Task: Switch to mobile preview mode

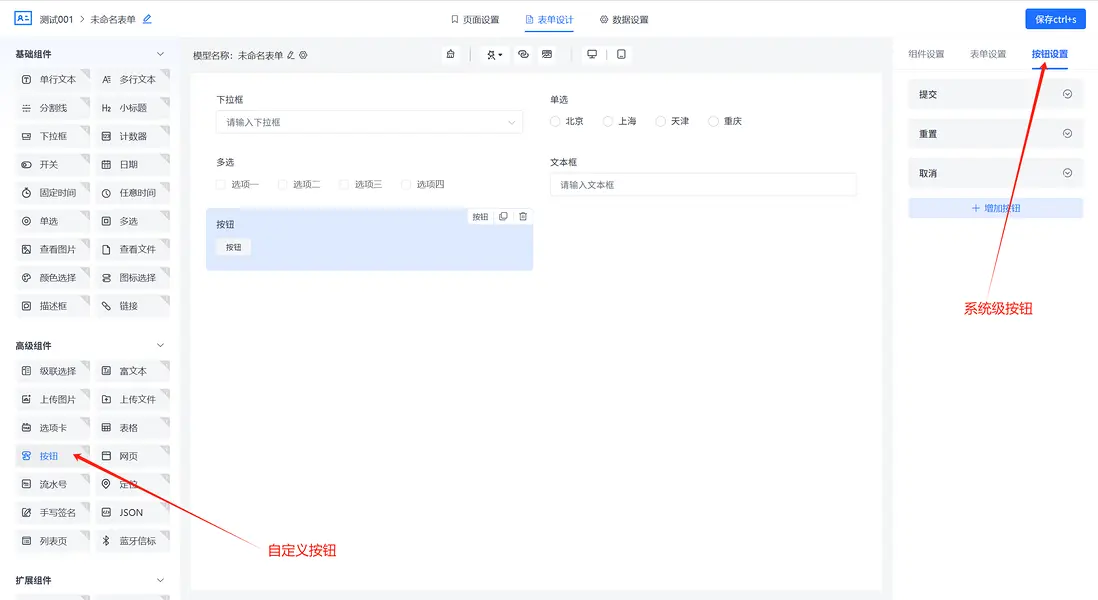Action: pyautogui.click(x=621, y=53)
